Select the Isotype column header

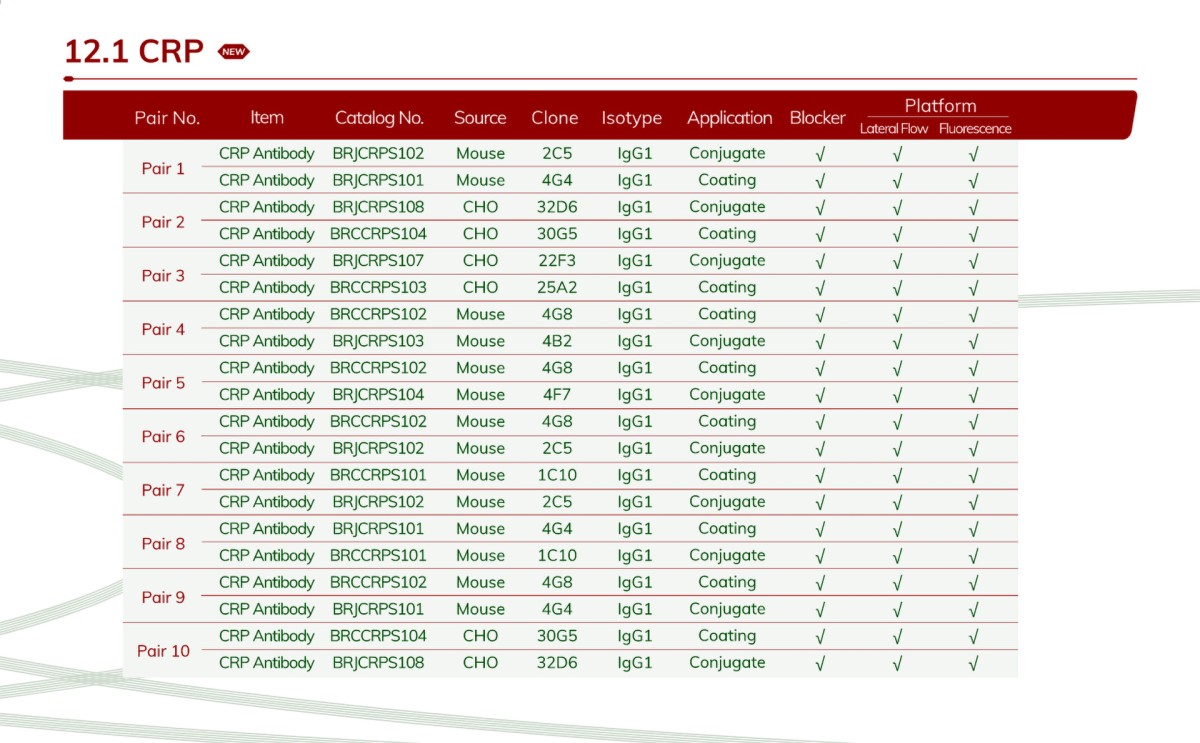tap(632, 118)
